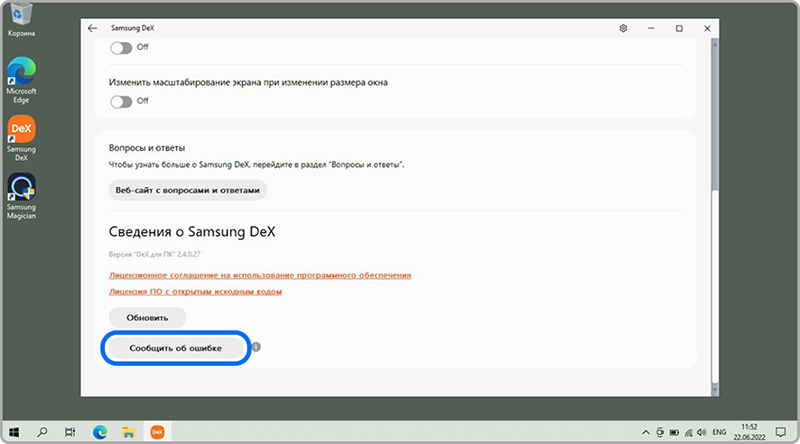Open Task View in the taskbar
The width and height of the screenshot is (800, 444).
(70, 432)
